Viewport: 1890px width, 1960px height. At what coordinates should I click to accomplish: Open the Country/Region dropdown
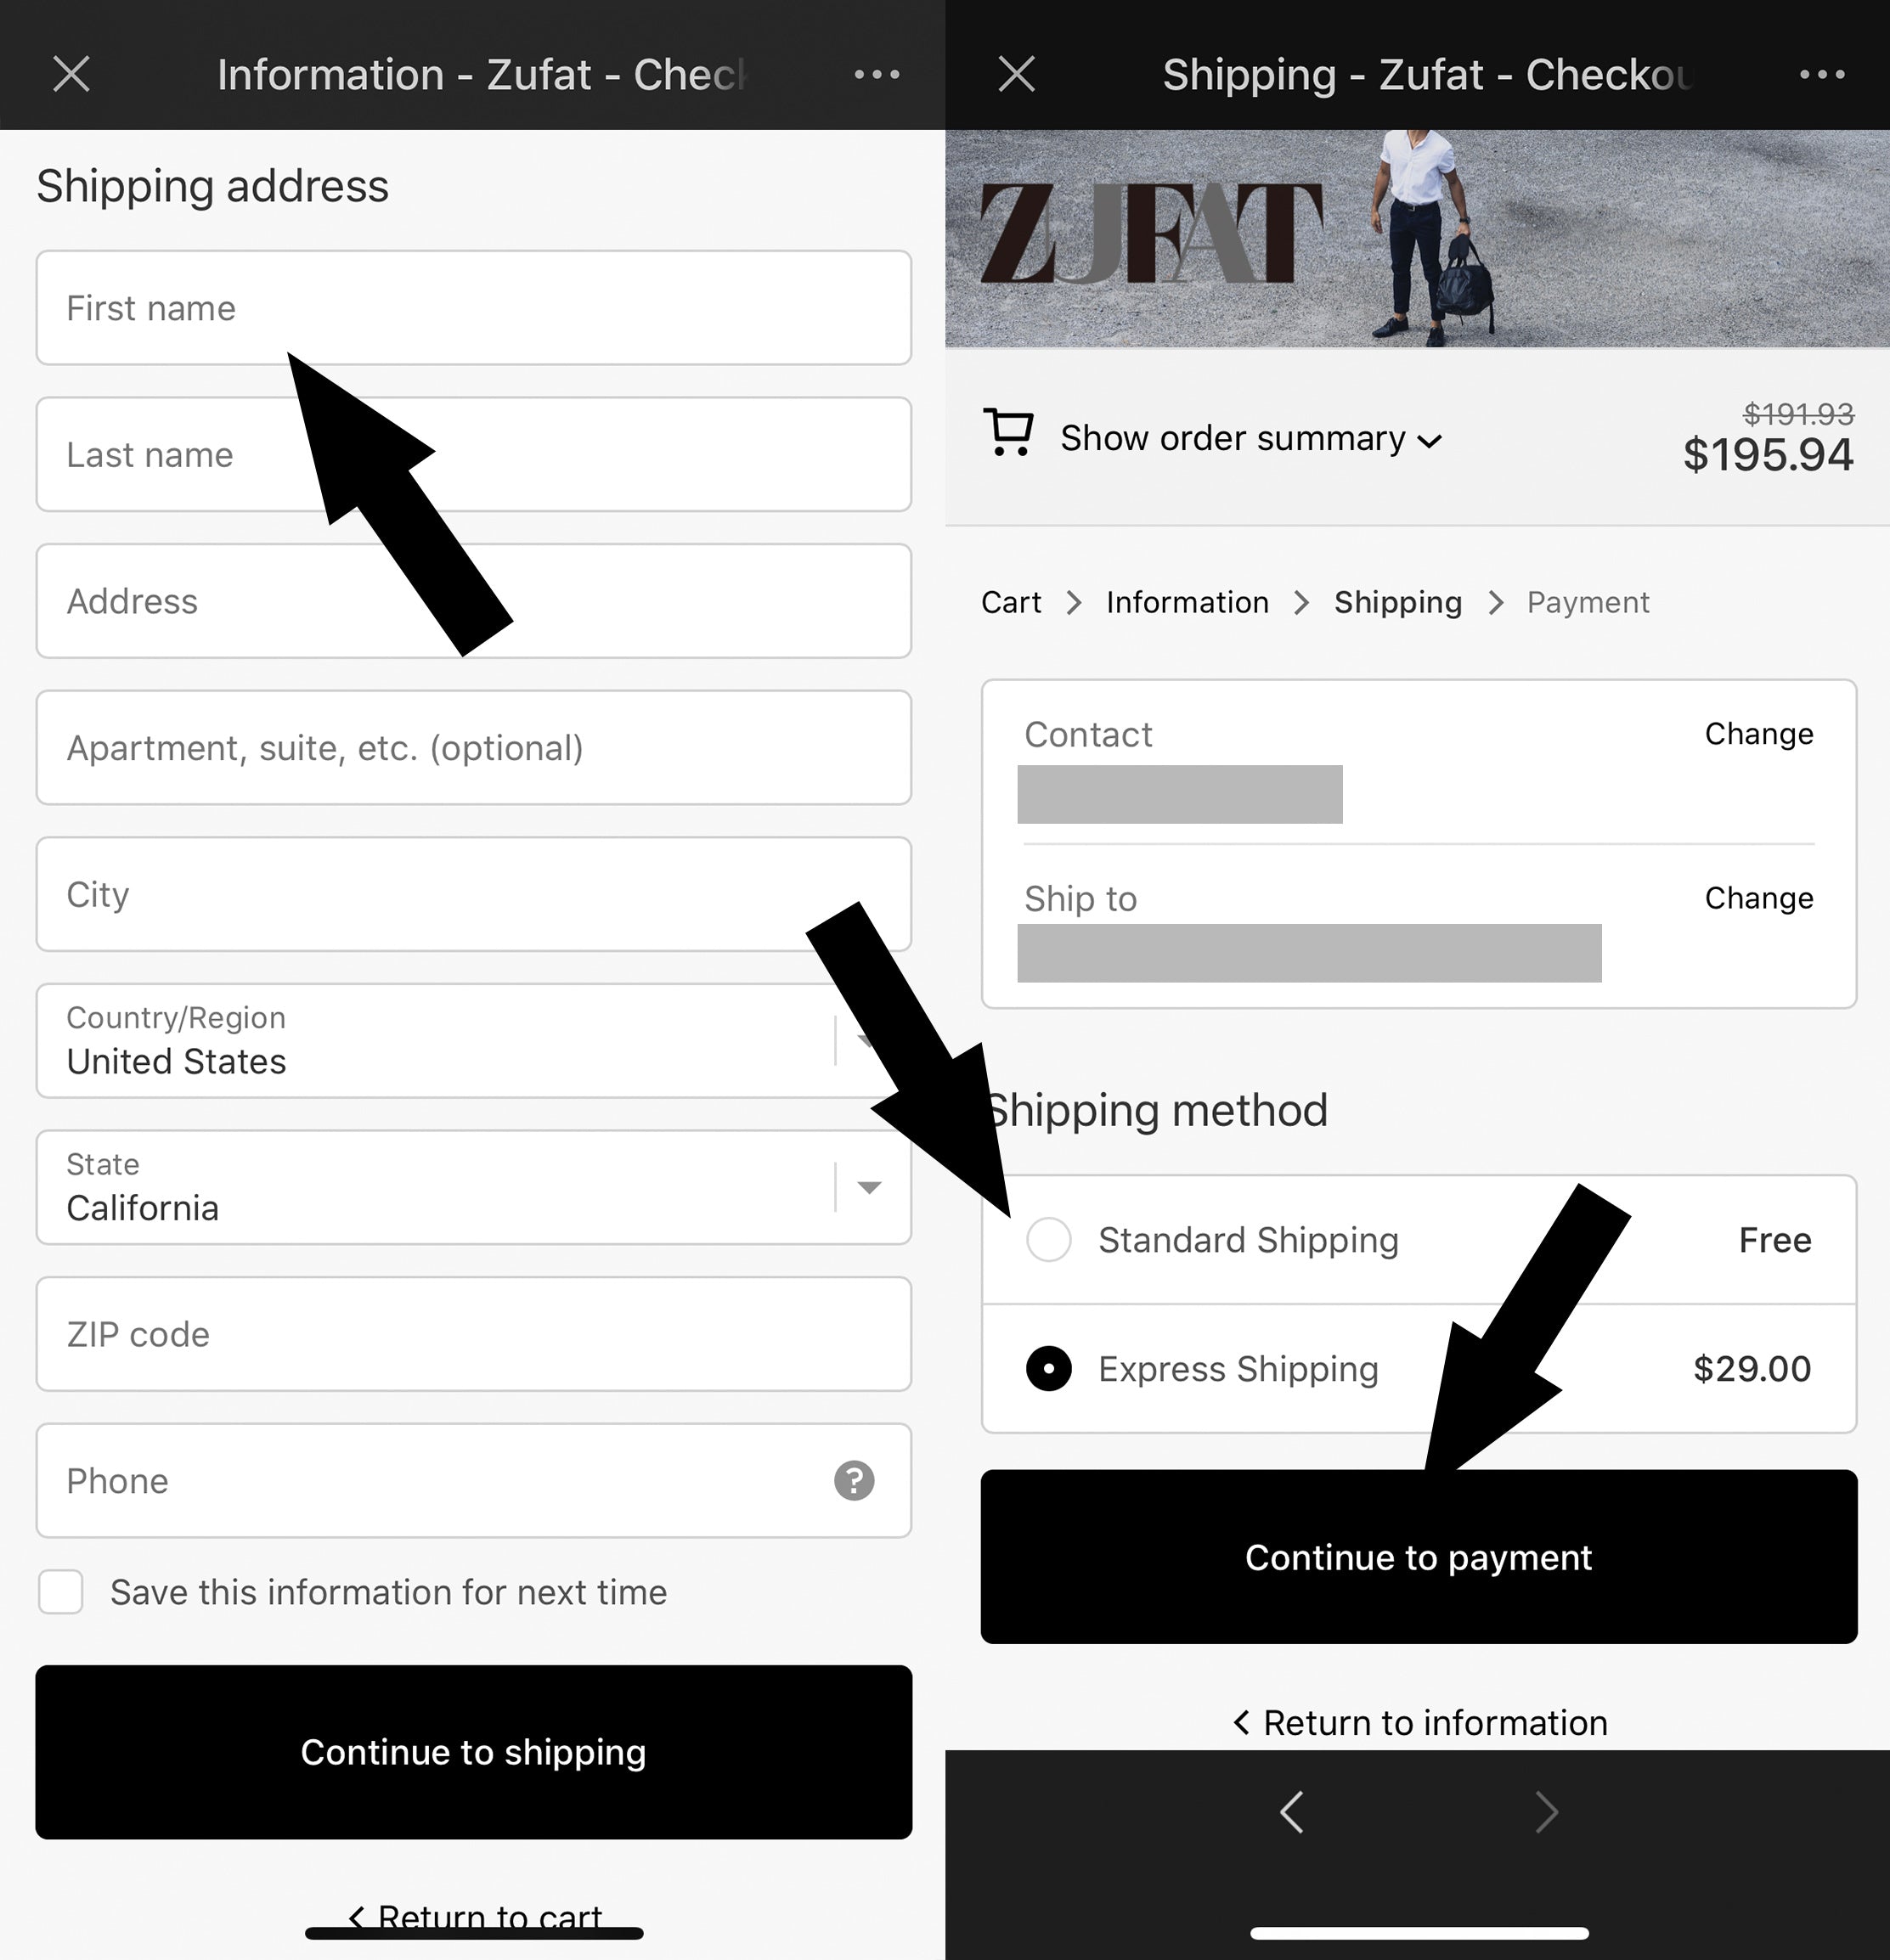click(473, 1040)
